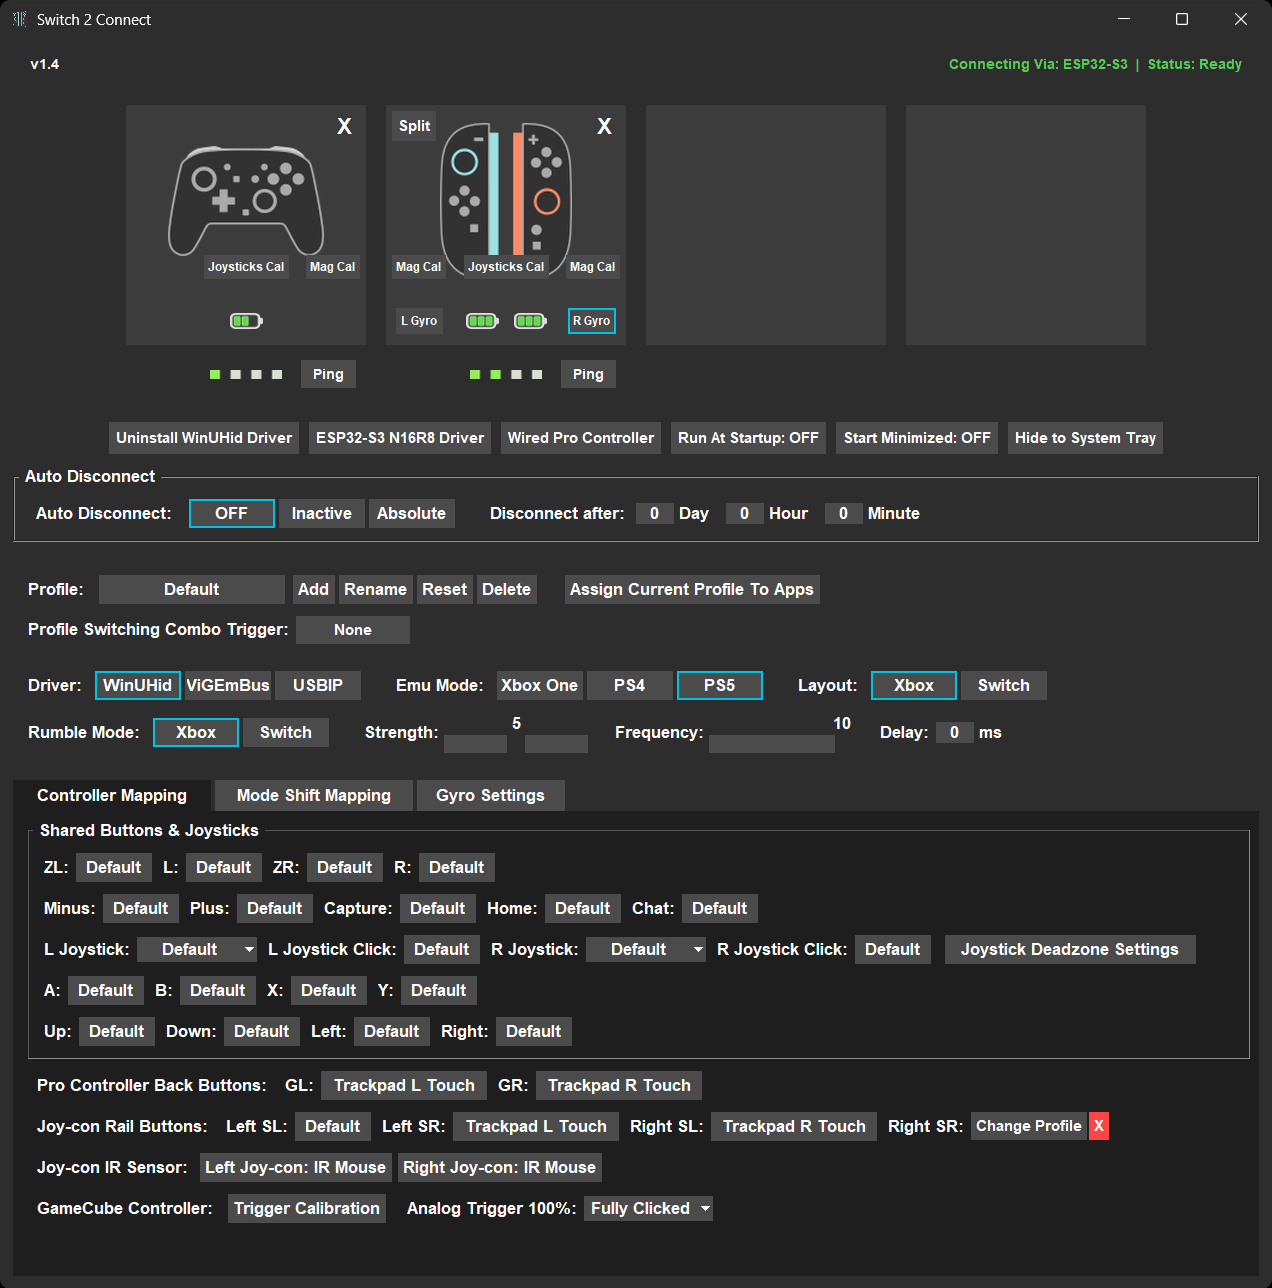Open Left SR Trackpad L Touch mapping
This screenshot has width=1272, height=1288.
click(536, 1126)
